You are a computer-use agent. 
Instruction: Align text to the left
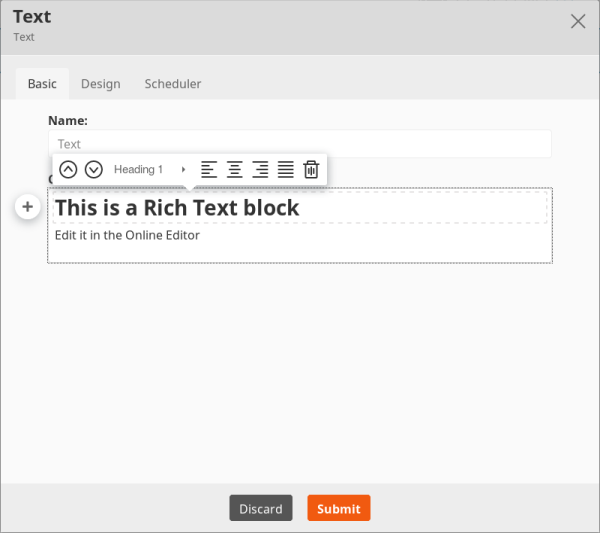pos(208,170)
